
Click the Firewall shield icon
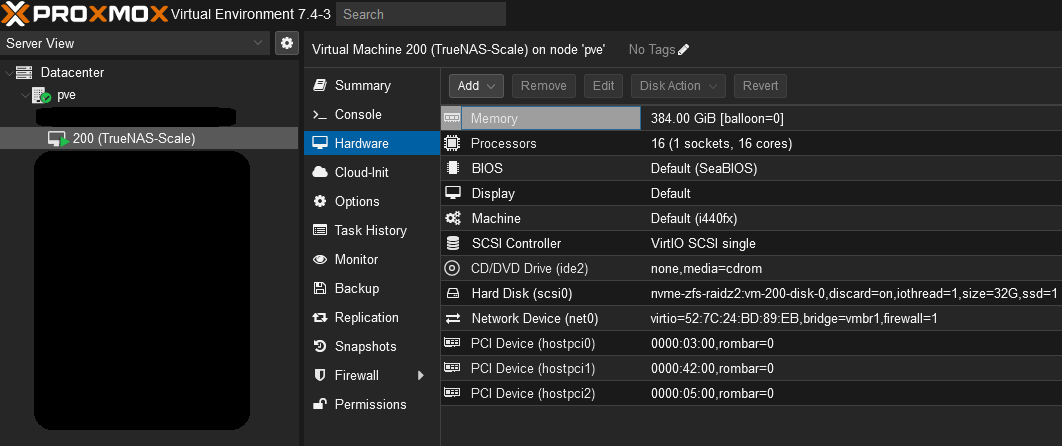(320, 376)
